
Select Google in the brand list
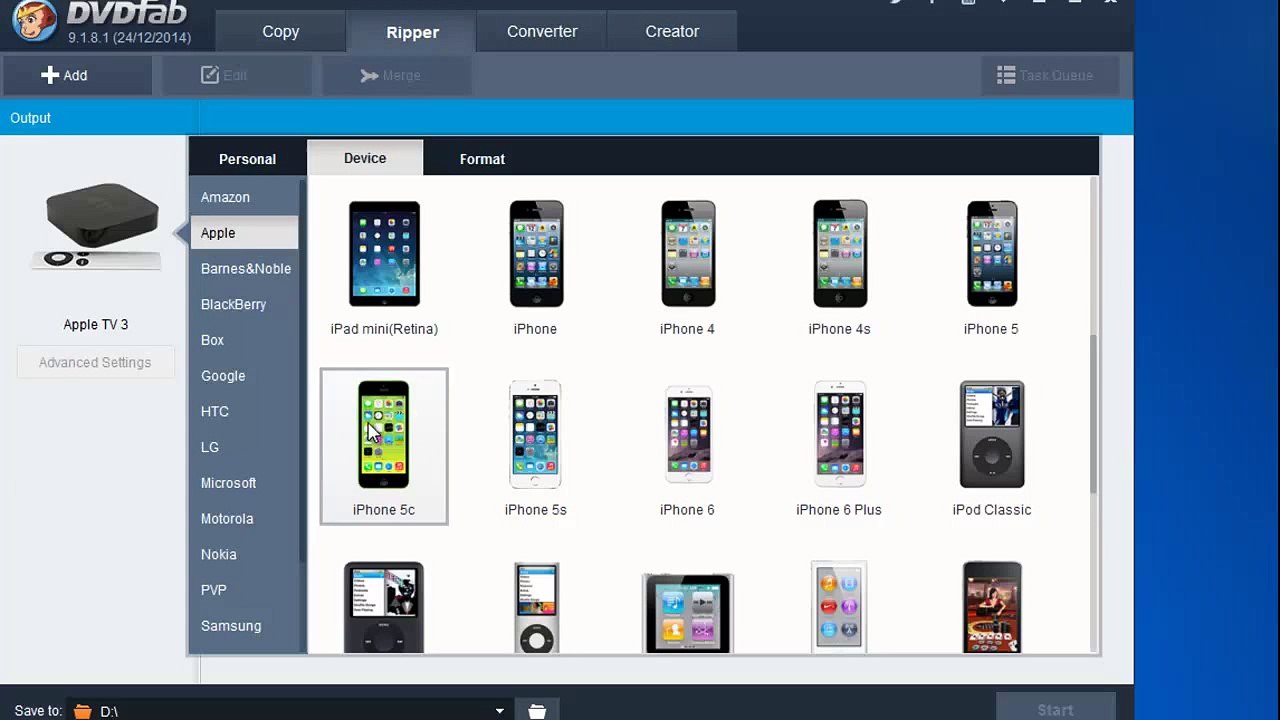click(x=244, y=376)
